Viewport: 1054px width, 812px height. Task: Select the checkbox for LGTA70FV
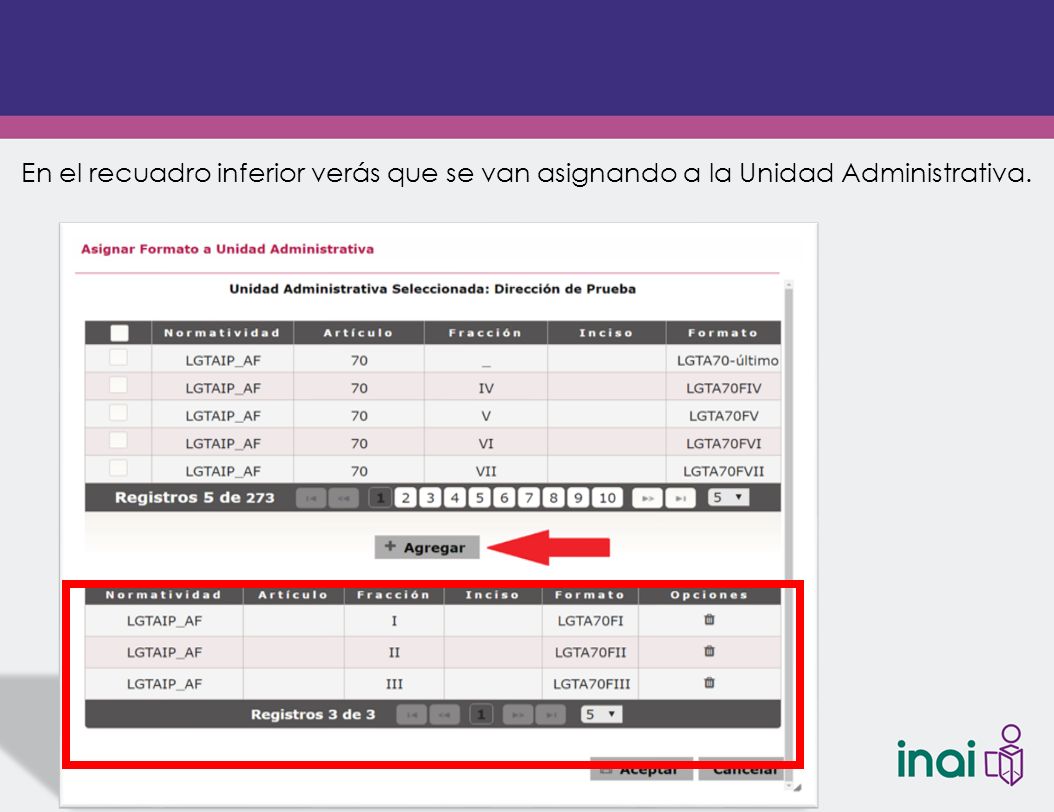click(x=118, y=412)
